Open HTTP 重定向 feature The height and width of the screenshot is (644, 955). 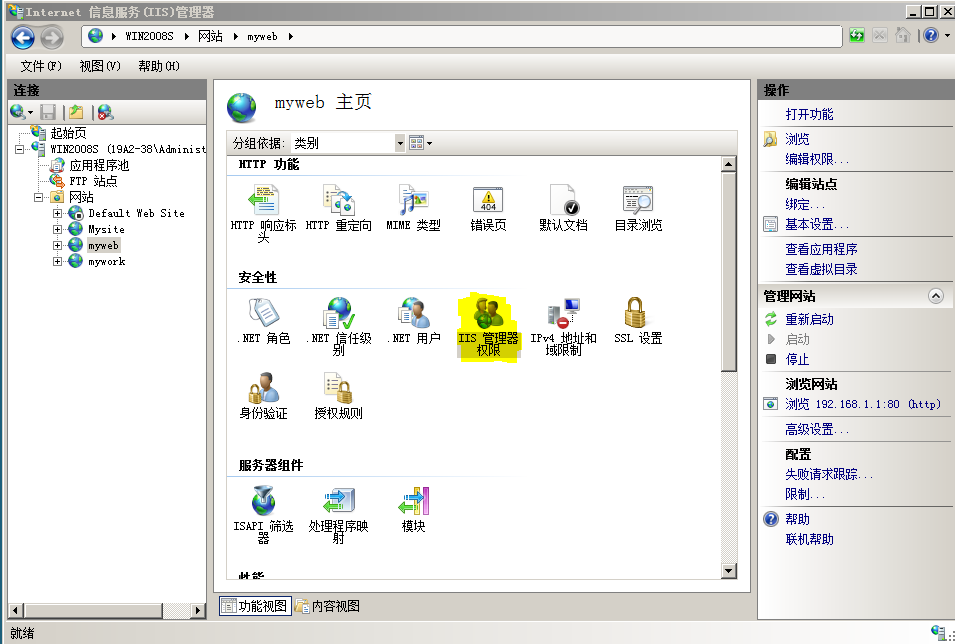point(339,208)
